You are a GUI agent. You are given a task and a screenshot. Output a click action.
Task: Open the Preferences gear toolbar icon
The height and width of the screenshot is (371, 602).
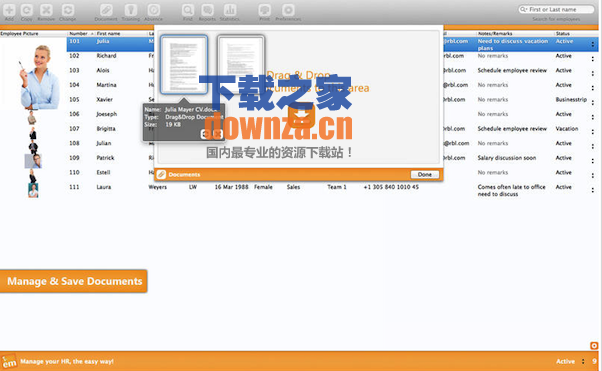tap(288, 10)
